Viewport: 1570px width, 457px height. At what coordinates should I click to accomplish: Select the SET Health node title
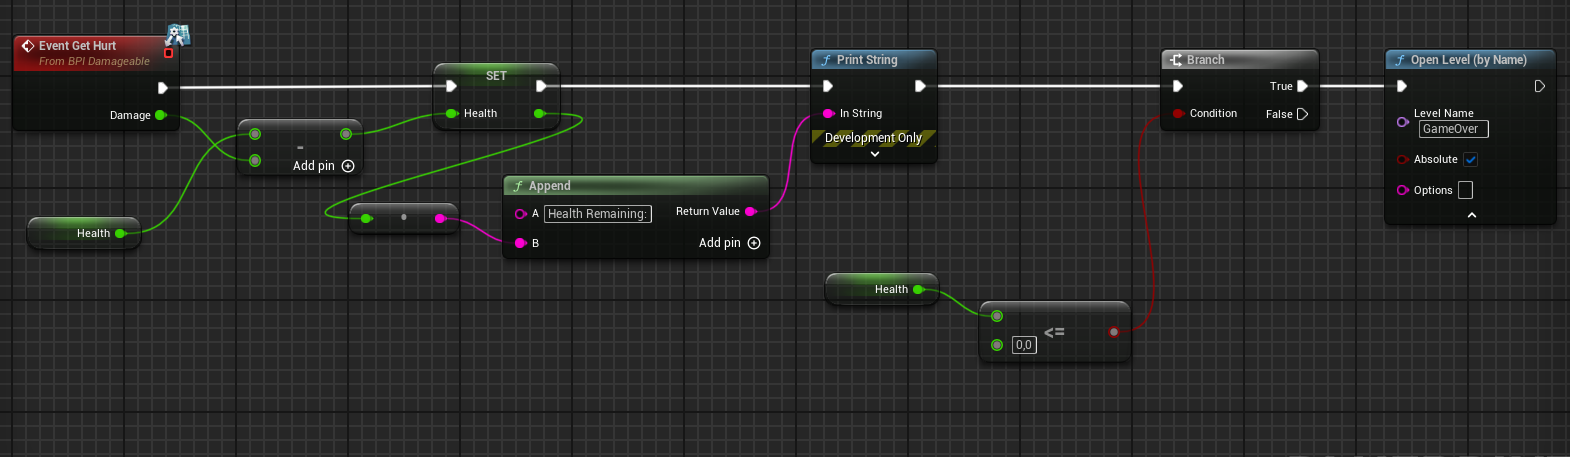click(496, 76)
